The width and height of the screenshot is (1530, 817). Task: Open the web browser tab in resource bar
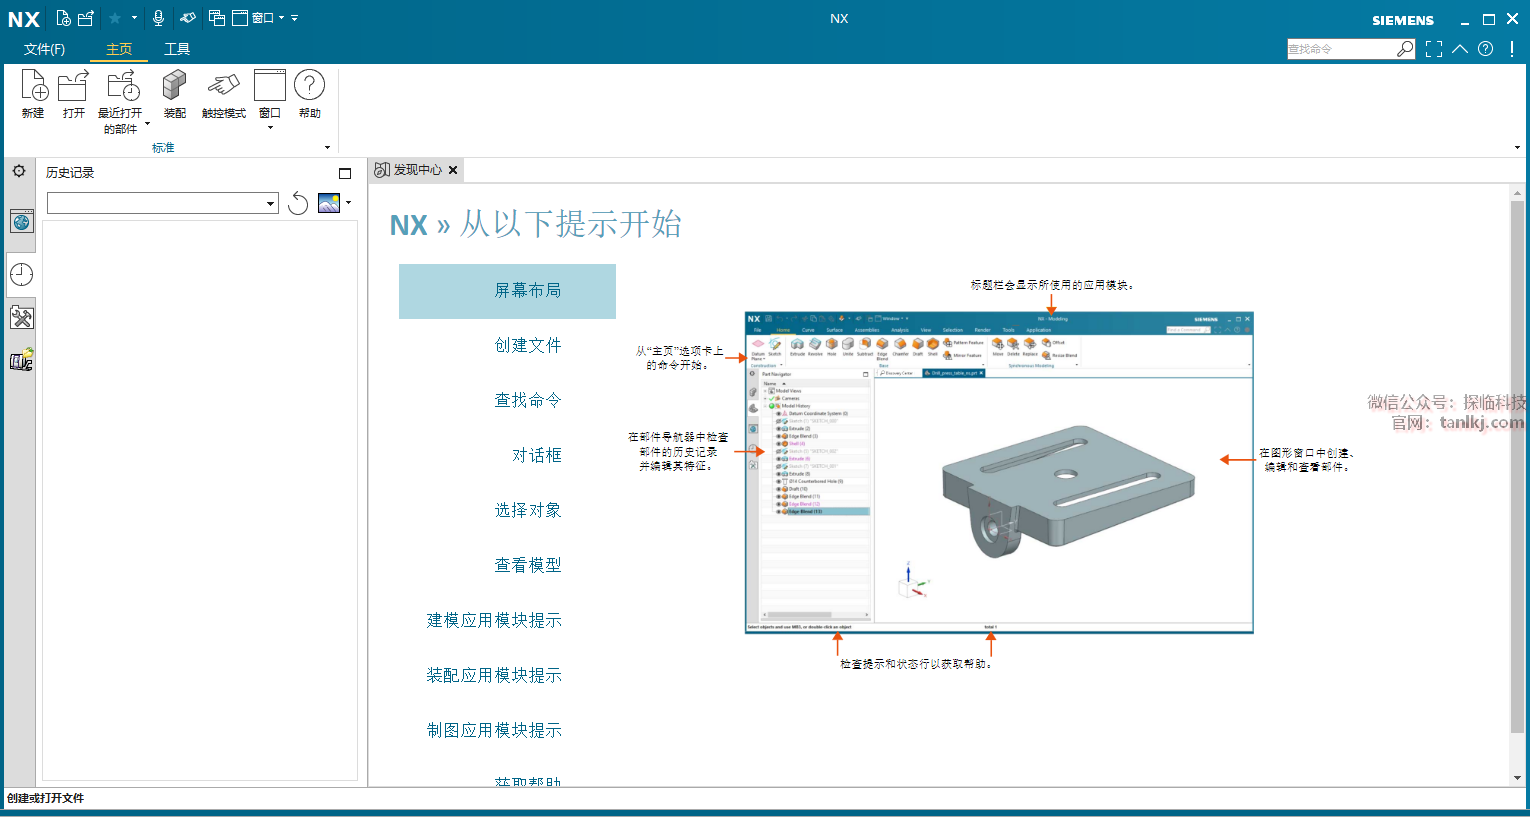click(21, 222)
